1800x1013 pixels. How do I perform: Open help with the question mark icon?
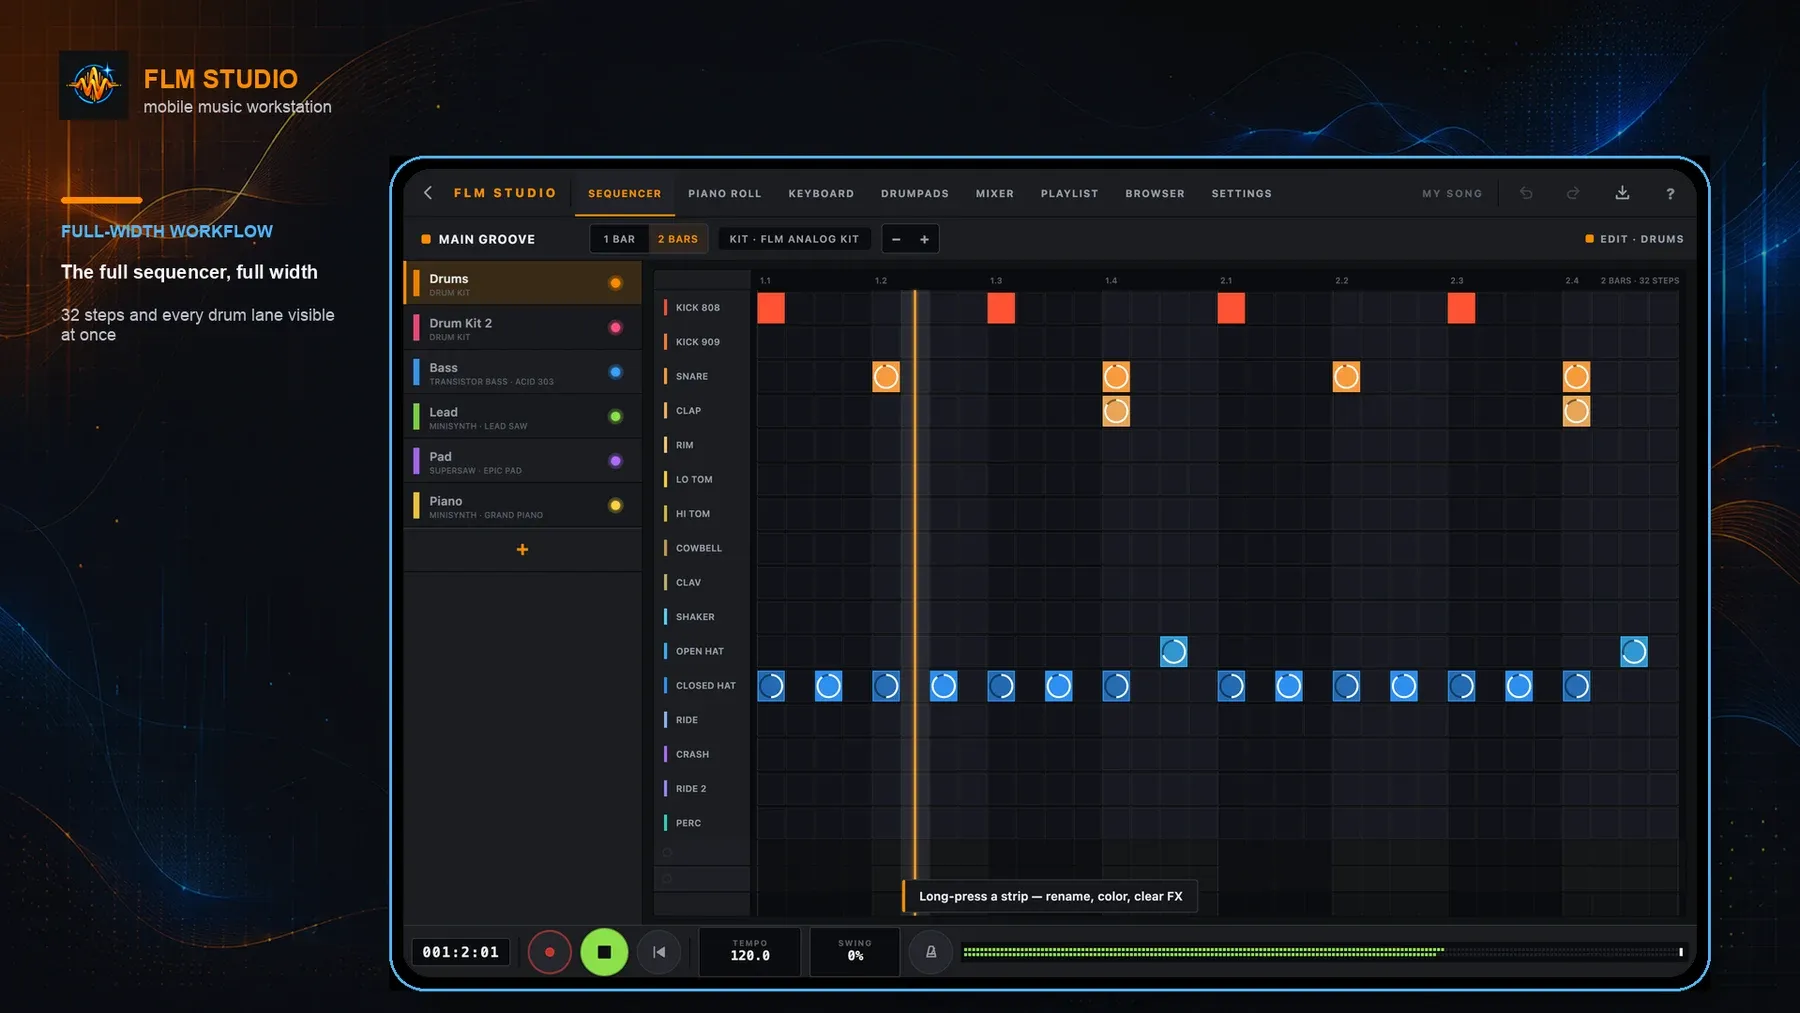[1670, 194]
